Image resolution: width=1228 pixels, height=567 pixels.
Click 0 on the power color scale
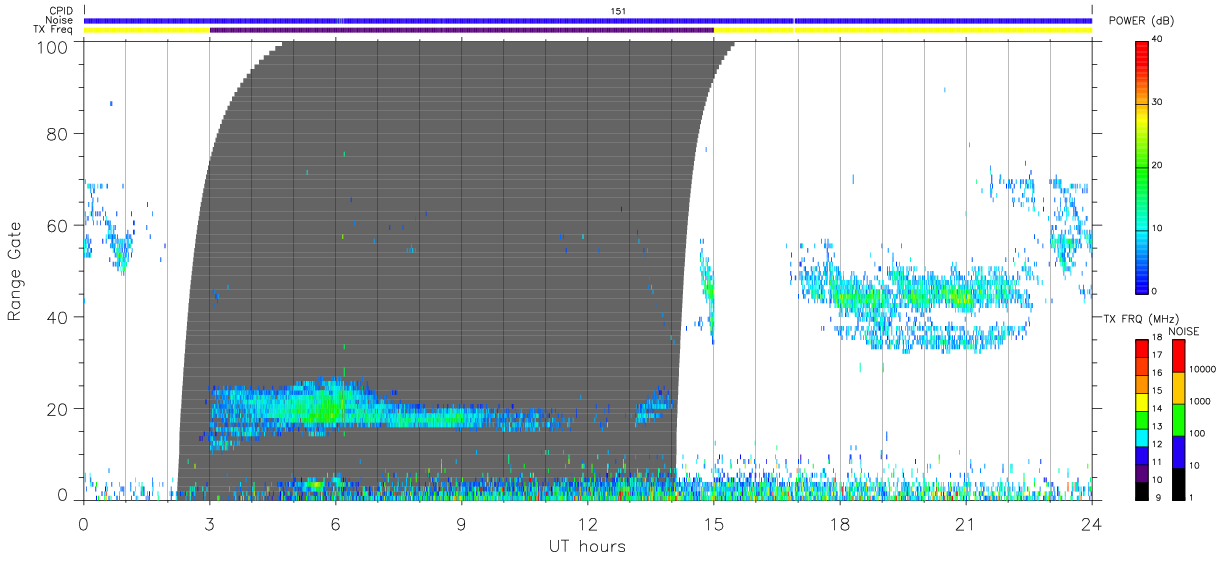1154,291
